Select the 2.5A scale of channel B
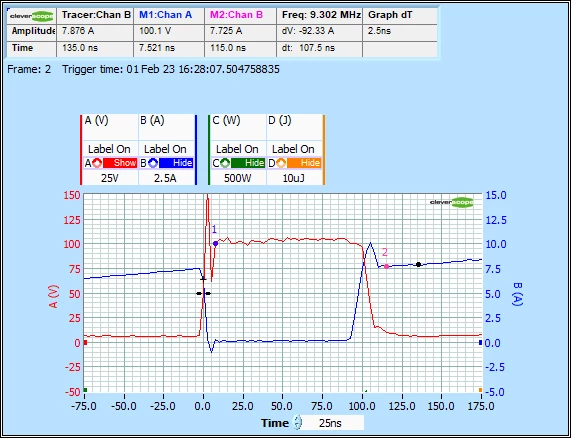Screen dimensions: 571x438 coord(165,178)
